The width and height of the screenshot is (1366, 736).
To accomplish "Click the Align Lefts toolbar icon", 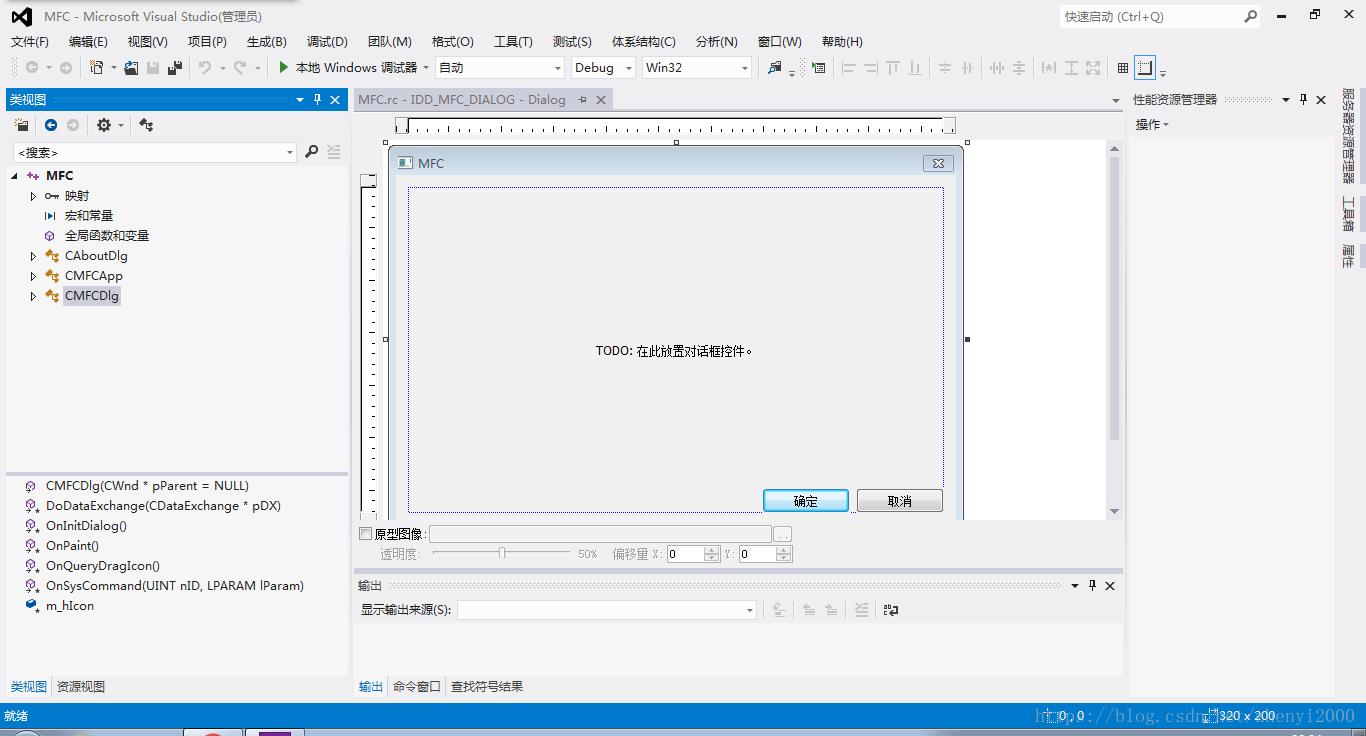I will (x=849, y=67).
